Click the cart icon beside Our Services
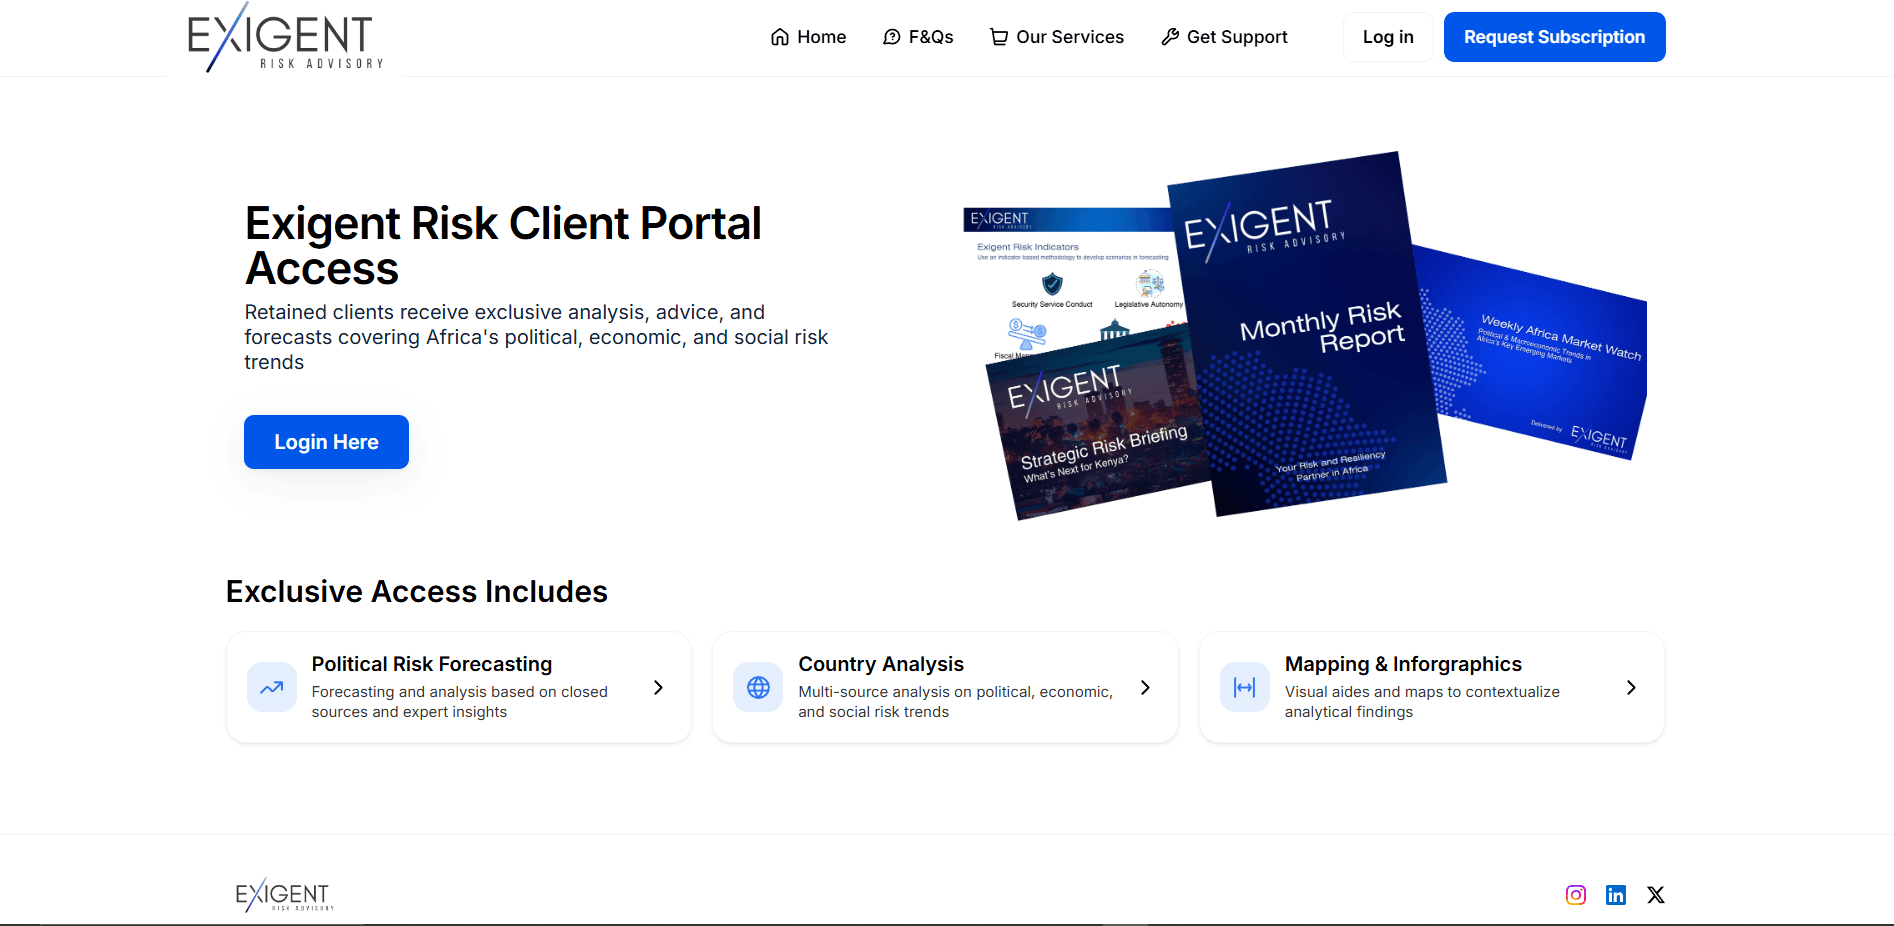The height and width of the screenshot is (926, 1894). pyautogui.click(x=999, y=37)
